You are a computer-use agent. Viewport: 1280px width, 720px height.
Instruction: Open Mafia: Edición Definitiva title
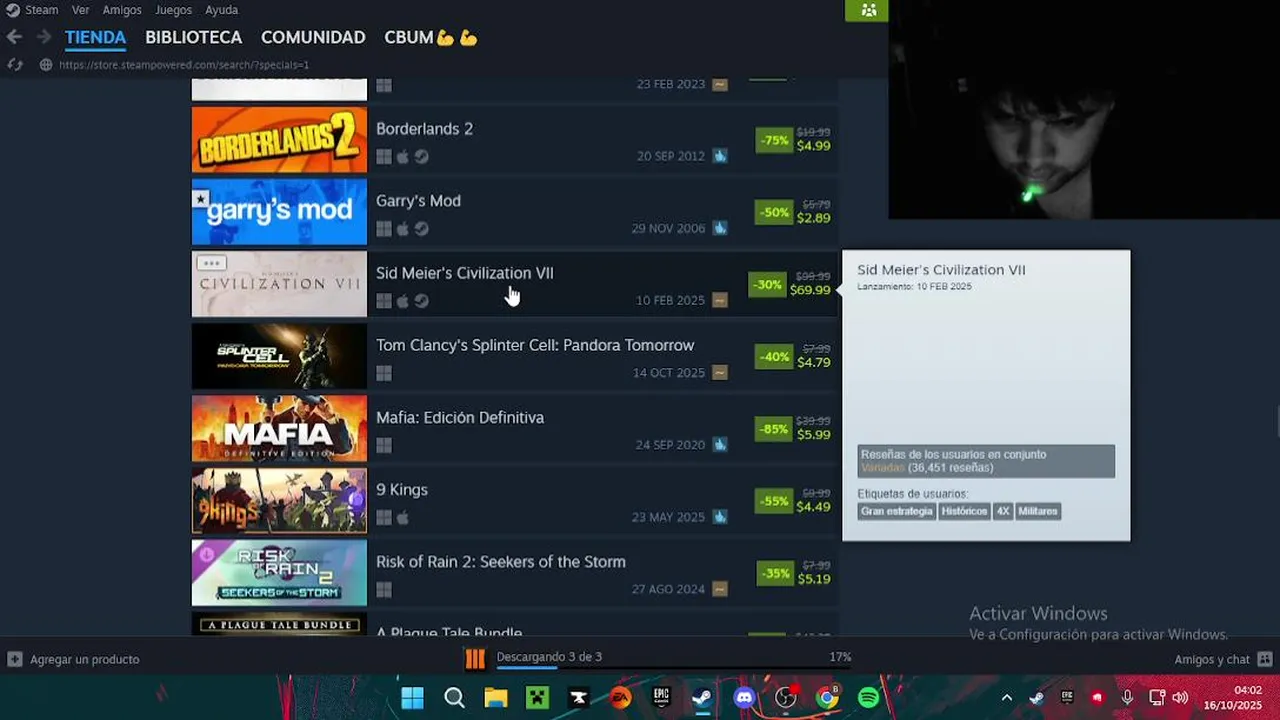click(x=460, y=417)
